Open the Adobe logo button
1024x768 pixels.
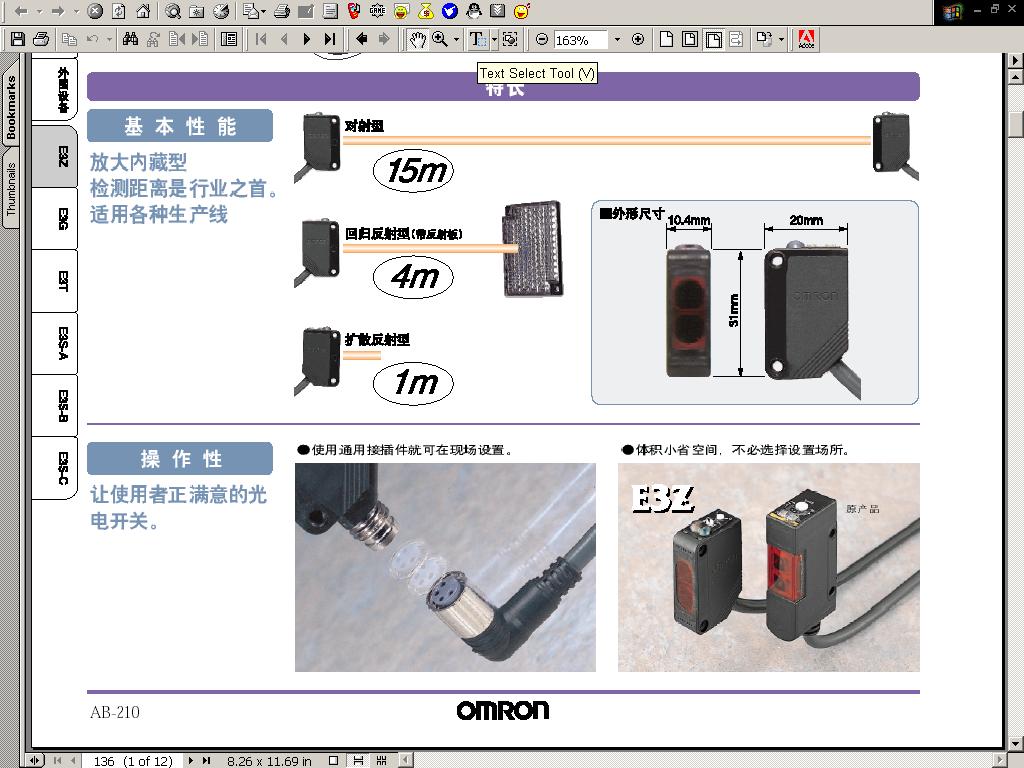click(807, 39)
